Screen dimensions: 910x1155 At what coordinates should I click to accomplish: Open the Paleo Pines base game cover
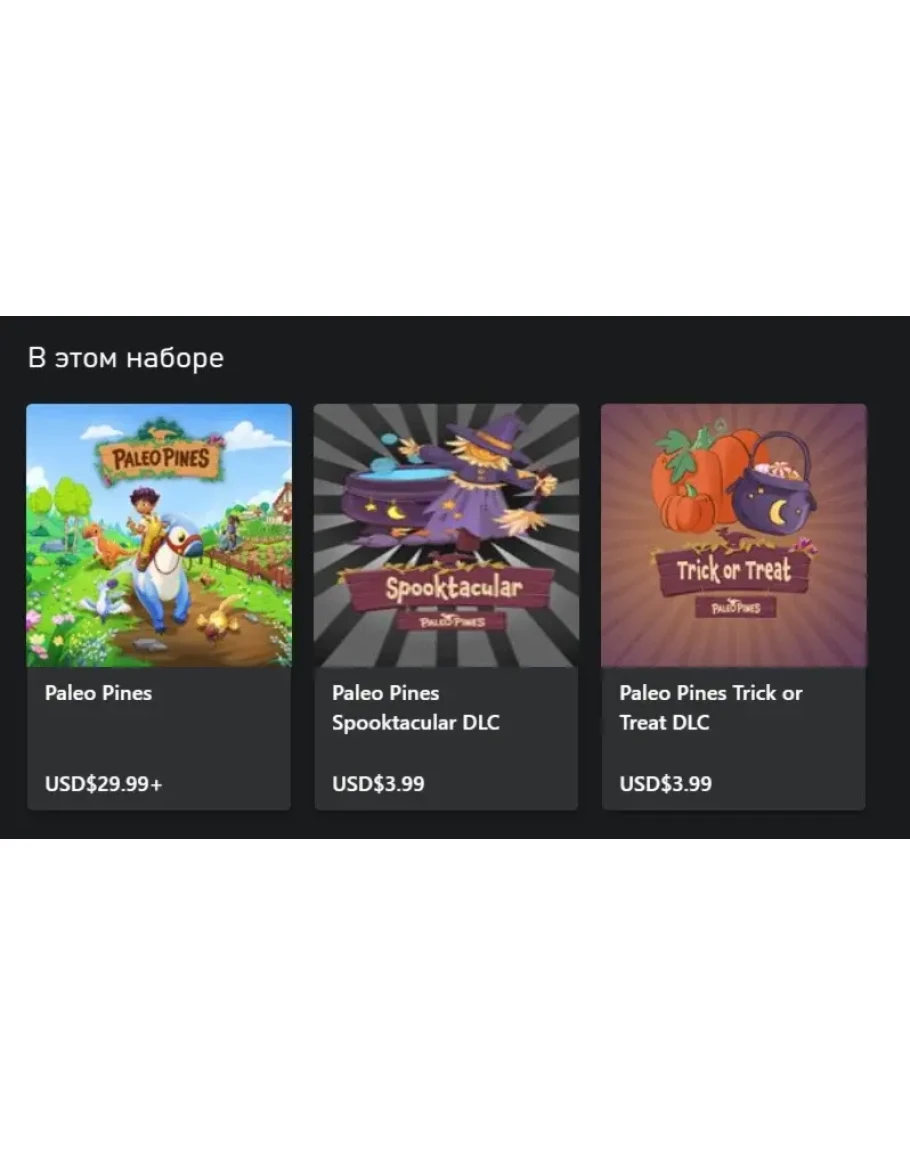pyautogui.click(x=159, y=536)
